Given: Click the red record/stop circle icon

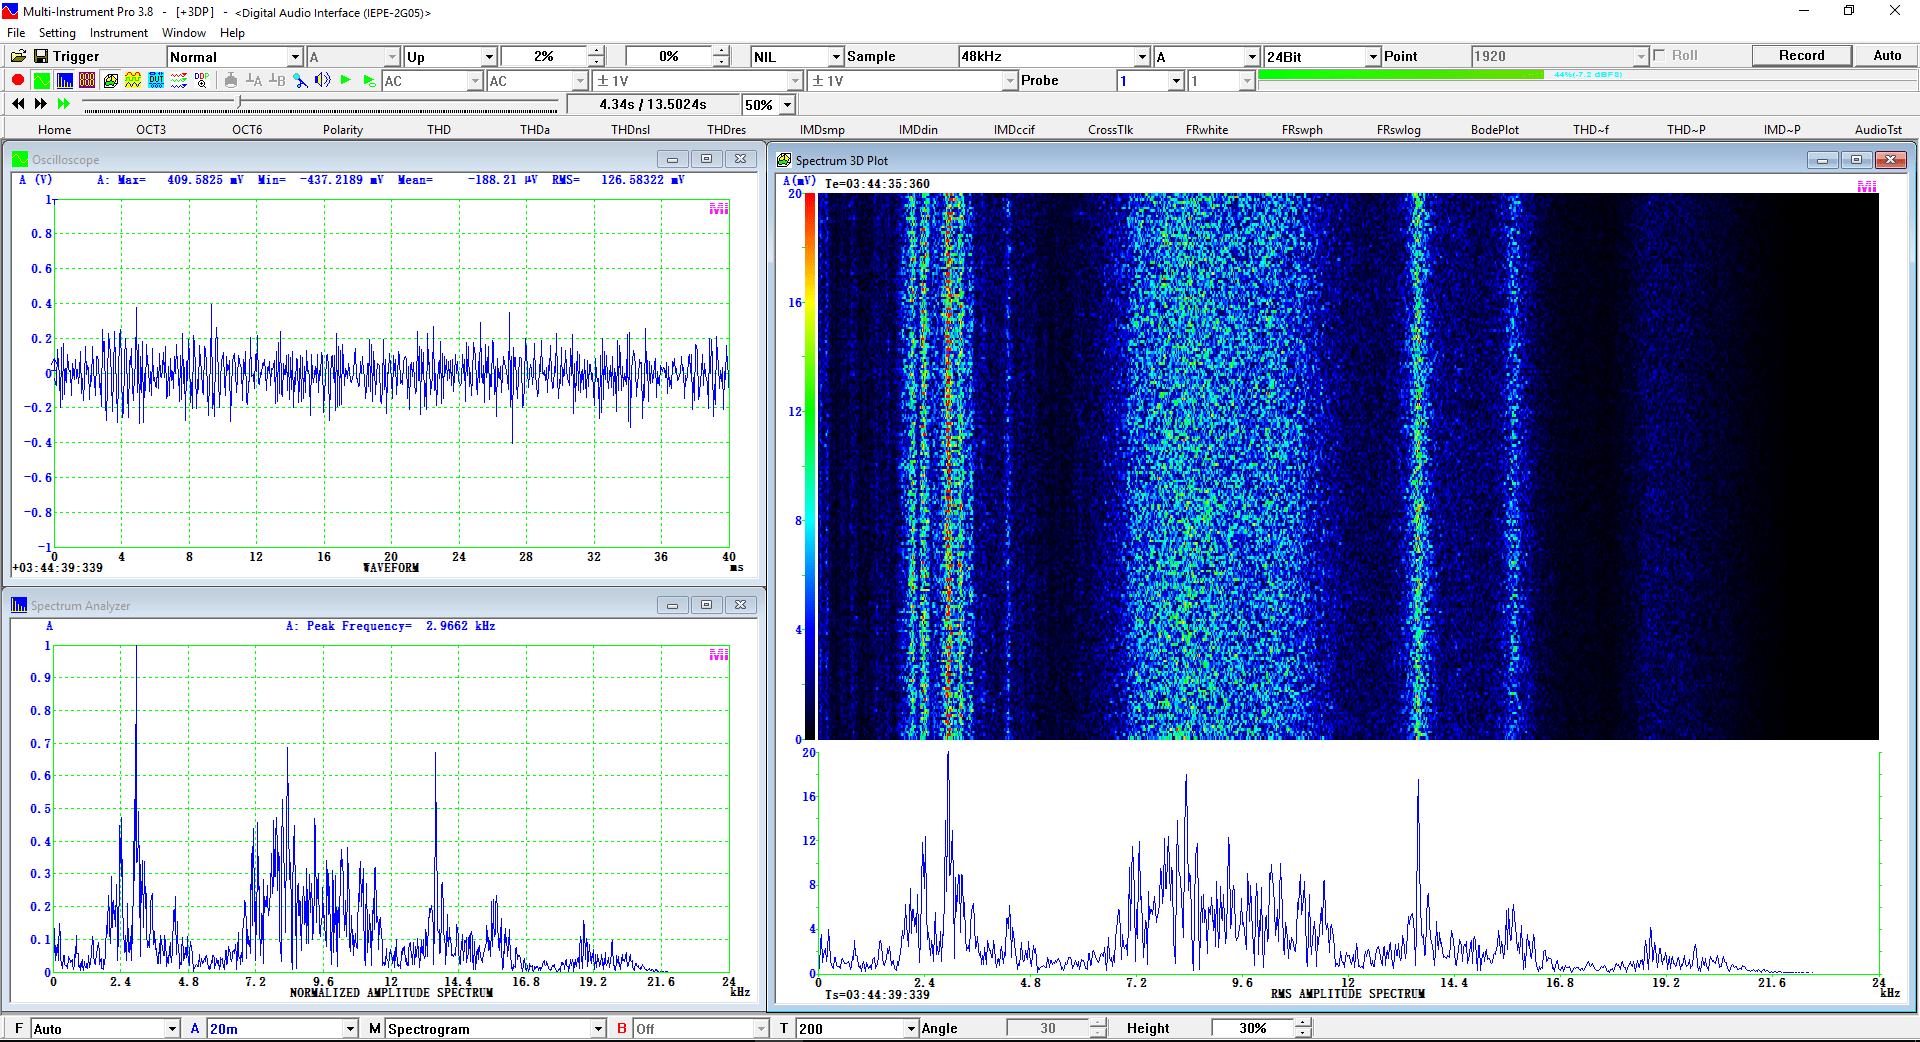Looking at the screenshot, I should point(18,80).
